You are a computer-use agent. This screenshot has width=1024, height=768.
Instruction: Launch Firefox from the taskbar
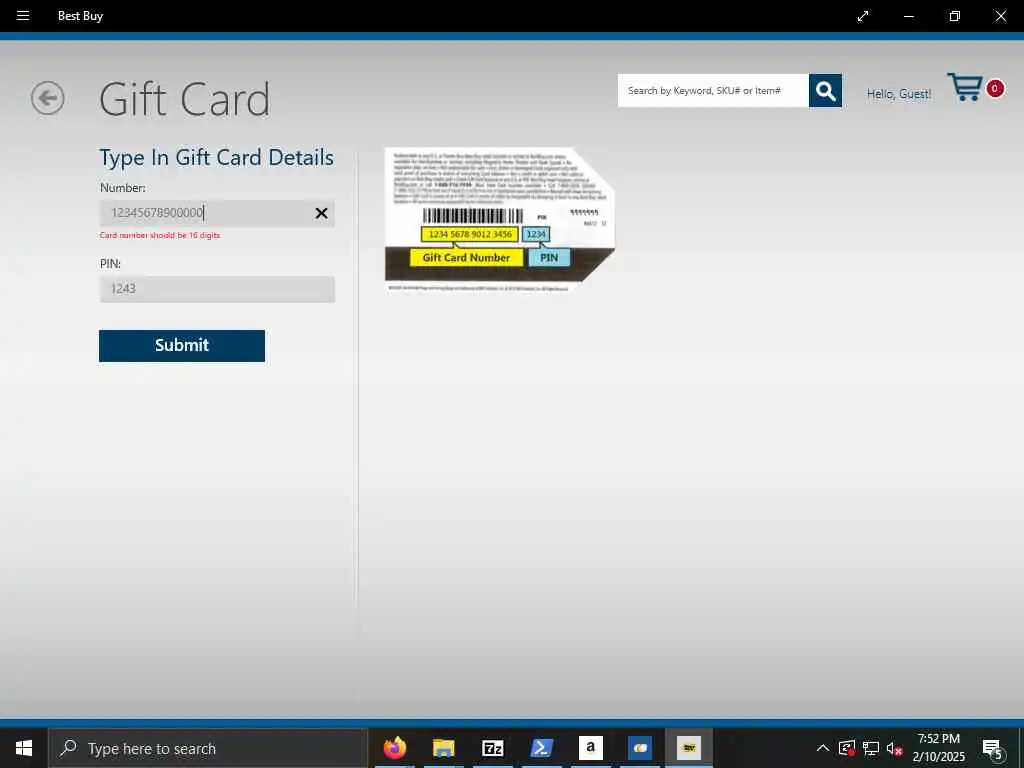tap(394, 748)
